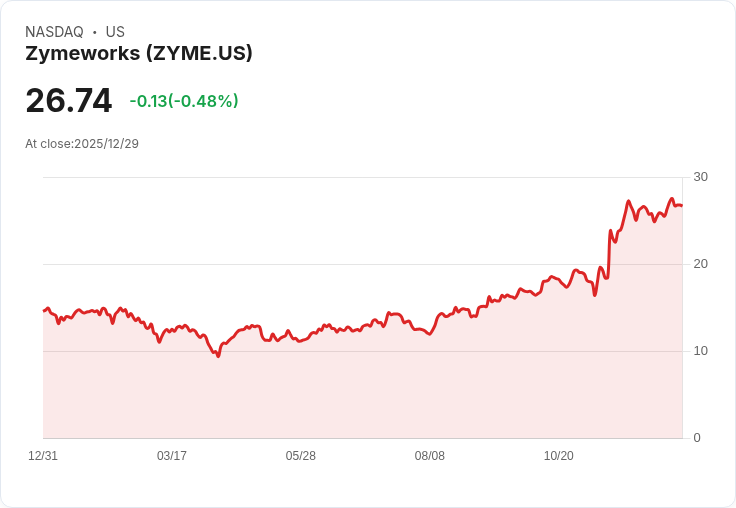Click the 30 y-axis price label
The width and height of the screenshot is (736, 508).
tap(700, 177)
